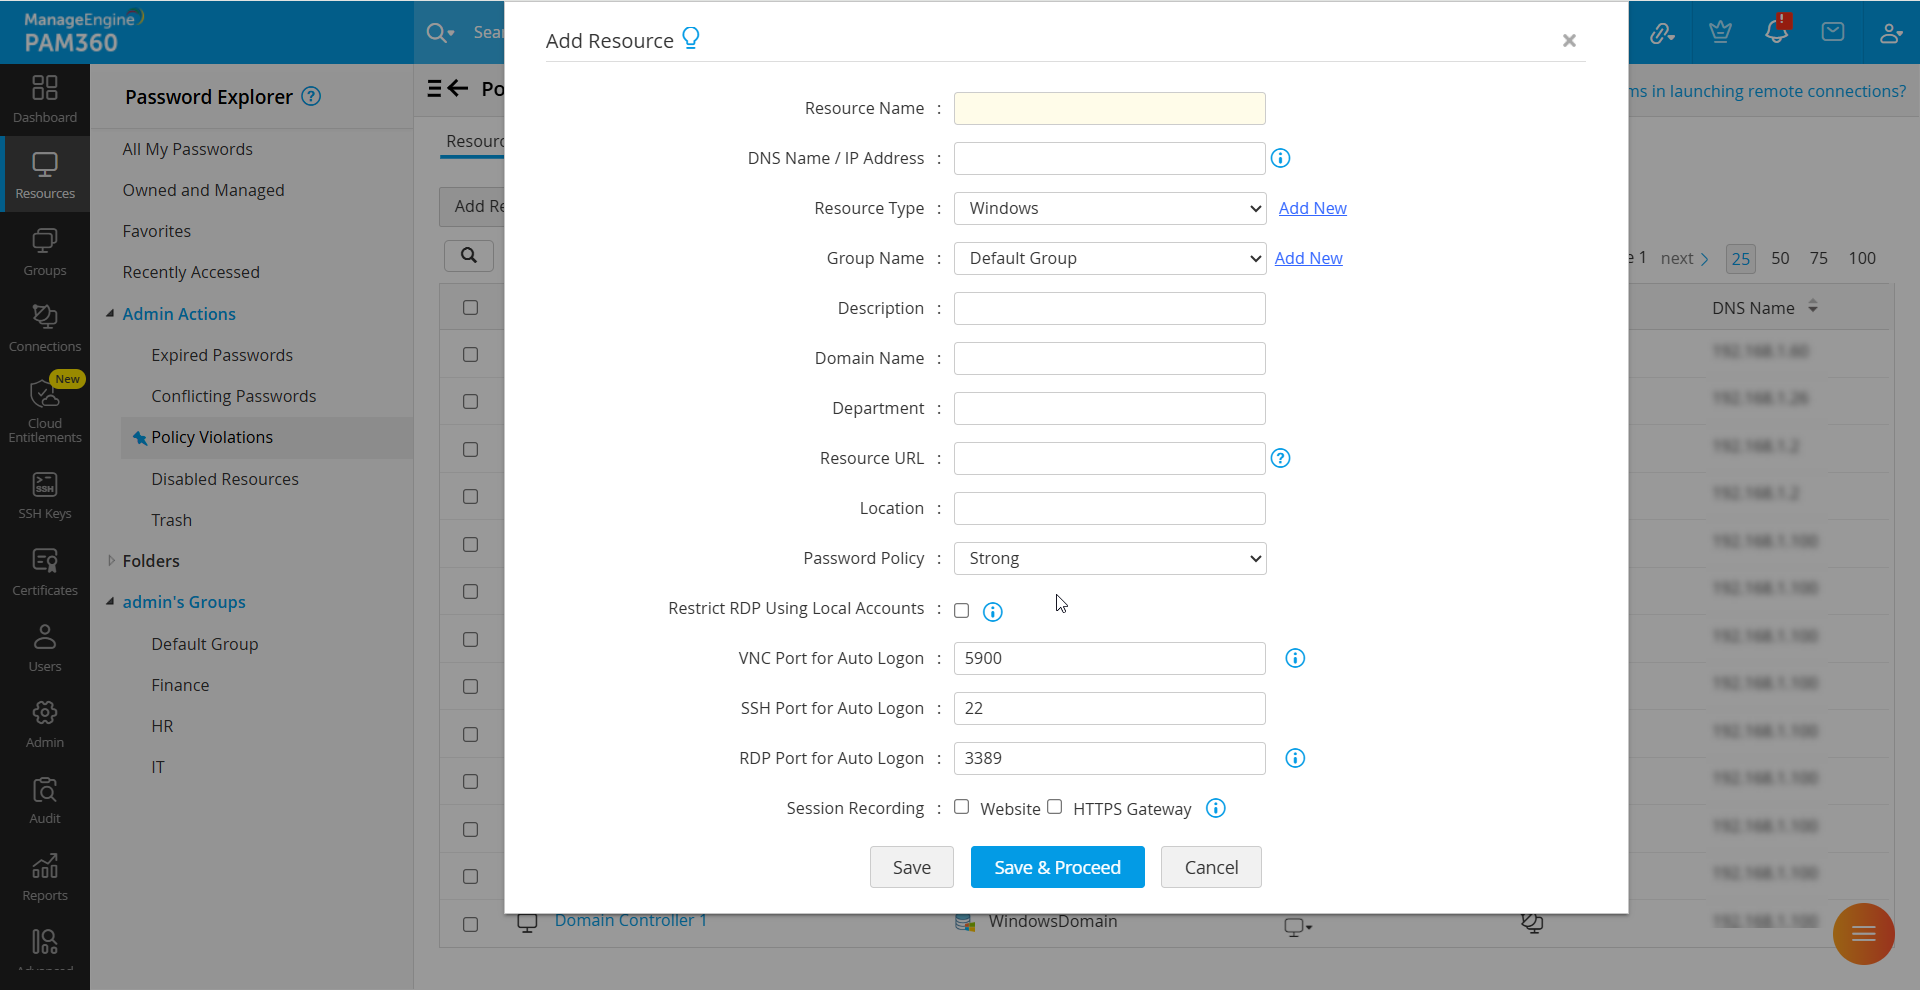The width and height of the screenshot is (1920, 990).
Task: Open Conflicting Passwords
Action: 234,396
